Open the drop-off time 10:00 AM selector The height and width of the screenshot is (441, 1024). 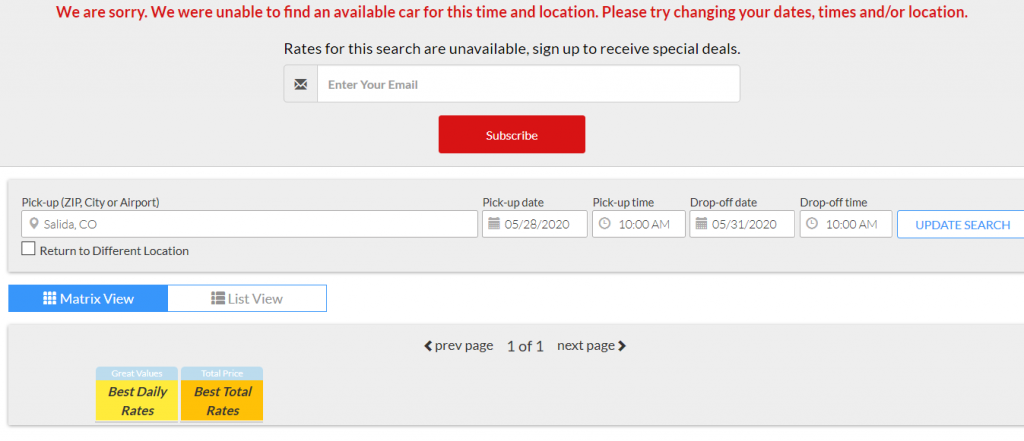[x=851, y=225]
